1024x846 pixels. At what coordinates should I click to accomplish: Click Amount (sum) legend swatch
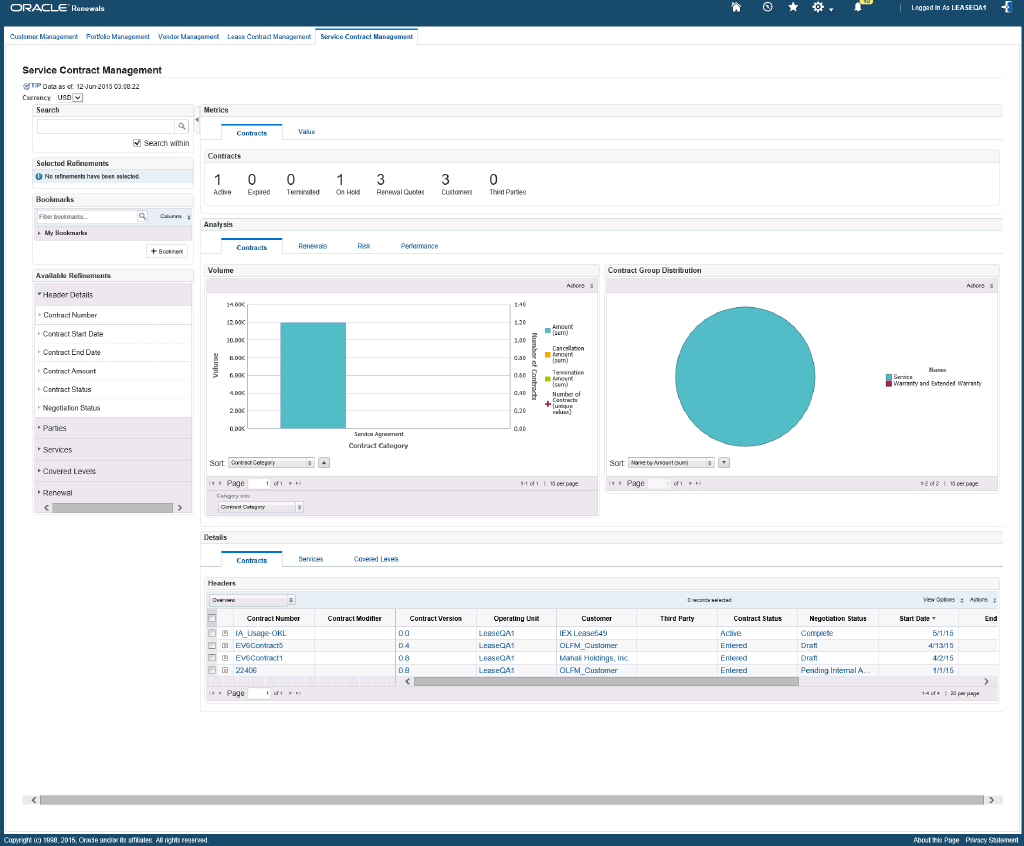point(547,330)
